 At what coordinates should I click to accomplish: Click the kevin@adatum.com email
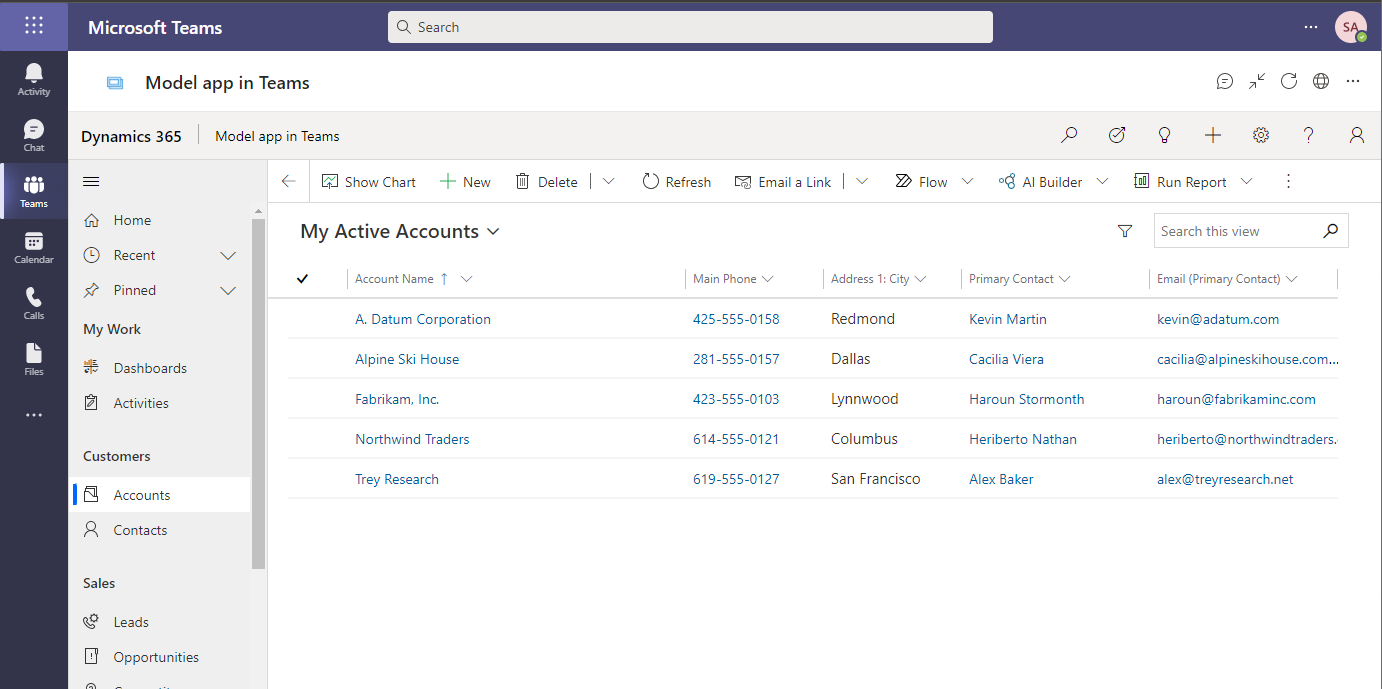1218,319
